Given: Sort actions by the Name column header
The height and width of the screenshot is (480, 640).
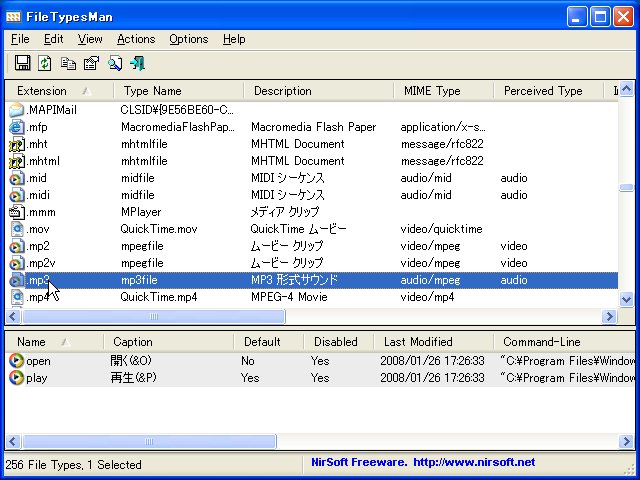Looking at the screenshot, I should 54,342.
